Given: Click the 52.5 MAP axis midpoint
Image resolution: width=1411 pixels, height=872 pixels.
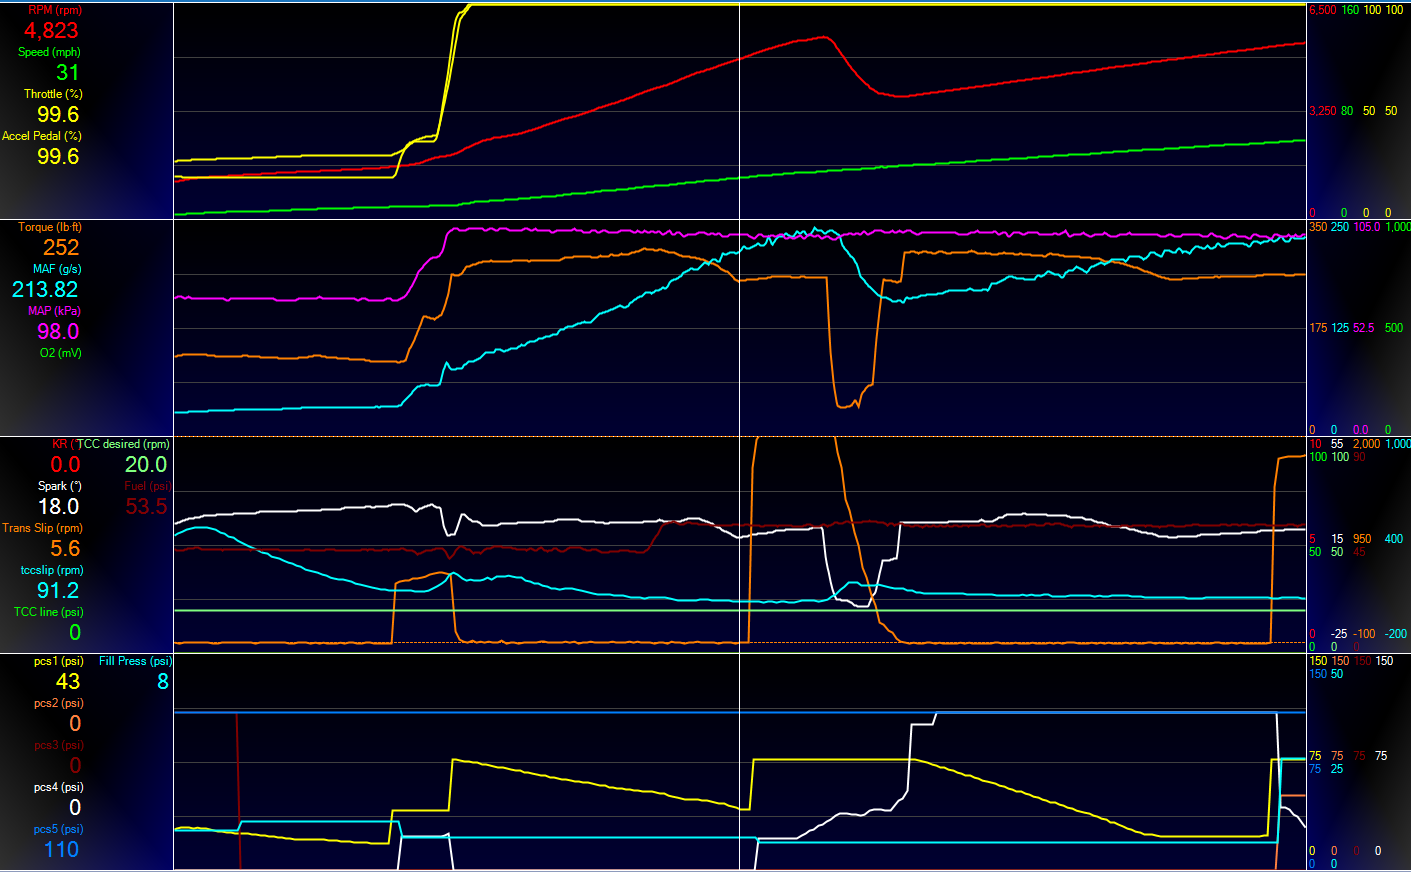Looking at the screenshot, I should [x=1364, y=328].
